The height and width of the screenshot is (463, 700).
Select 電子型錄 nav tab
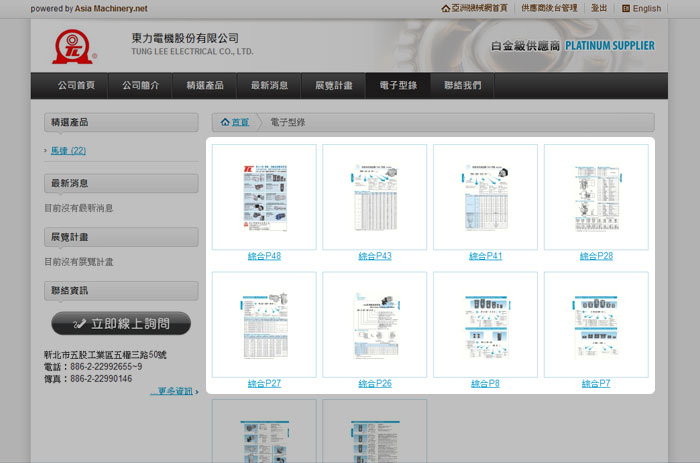coord(398,85)
